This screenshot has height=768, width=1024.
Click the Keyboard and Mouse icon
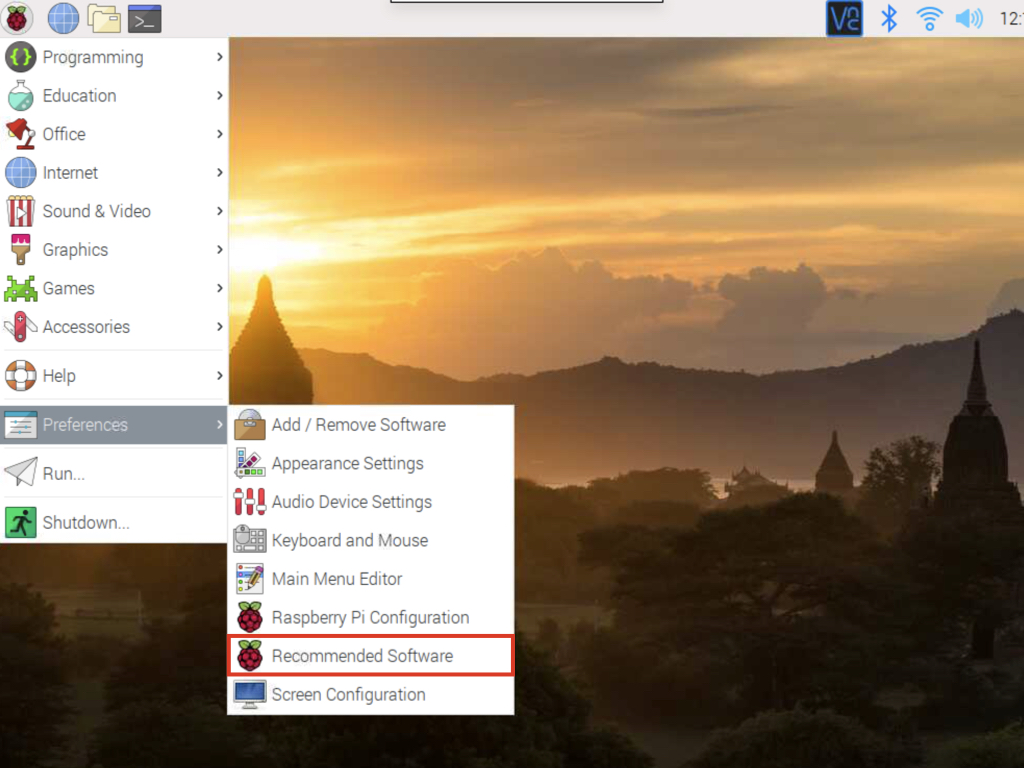pyautogui.click(x=249, y=540)
